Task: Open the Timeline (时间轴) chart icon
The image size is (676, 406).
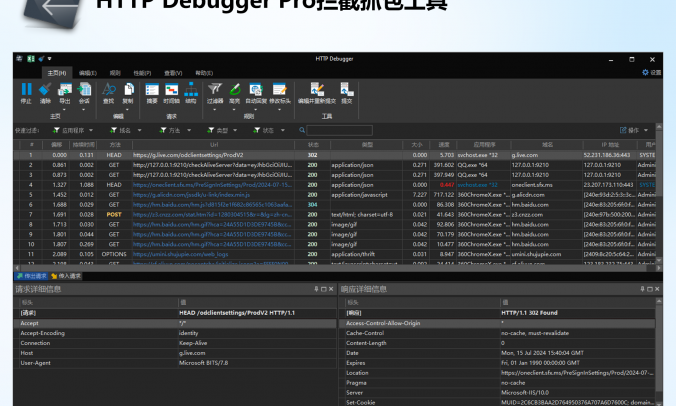Action: tap(172, 89)
